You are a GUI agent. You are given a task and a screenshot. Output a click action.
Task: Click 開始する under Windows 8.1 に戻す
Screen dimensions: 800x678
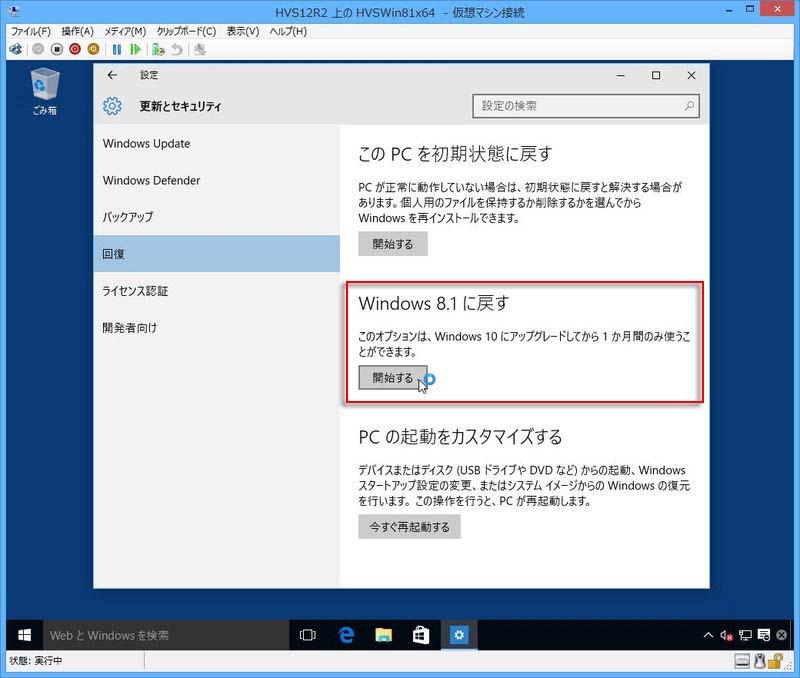392,378
